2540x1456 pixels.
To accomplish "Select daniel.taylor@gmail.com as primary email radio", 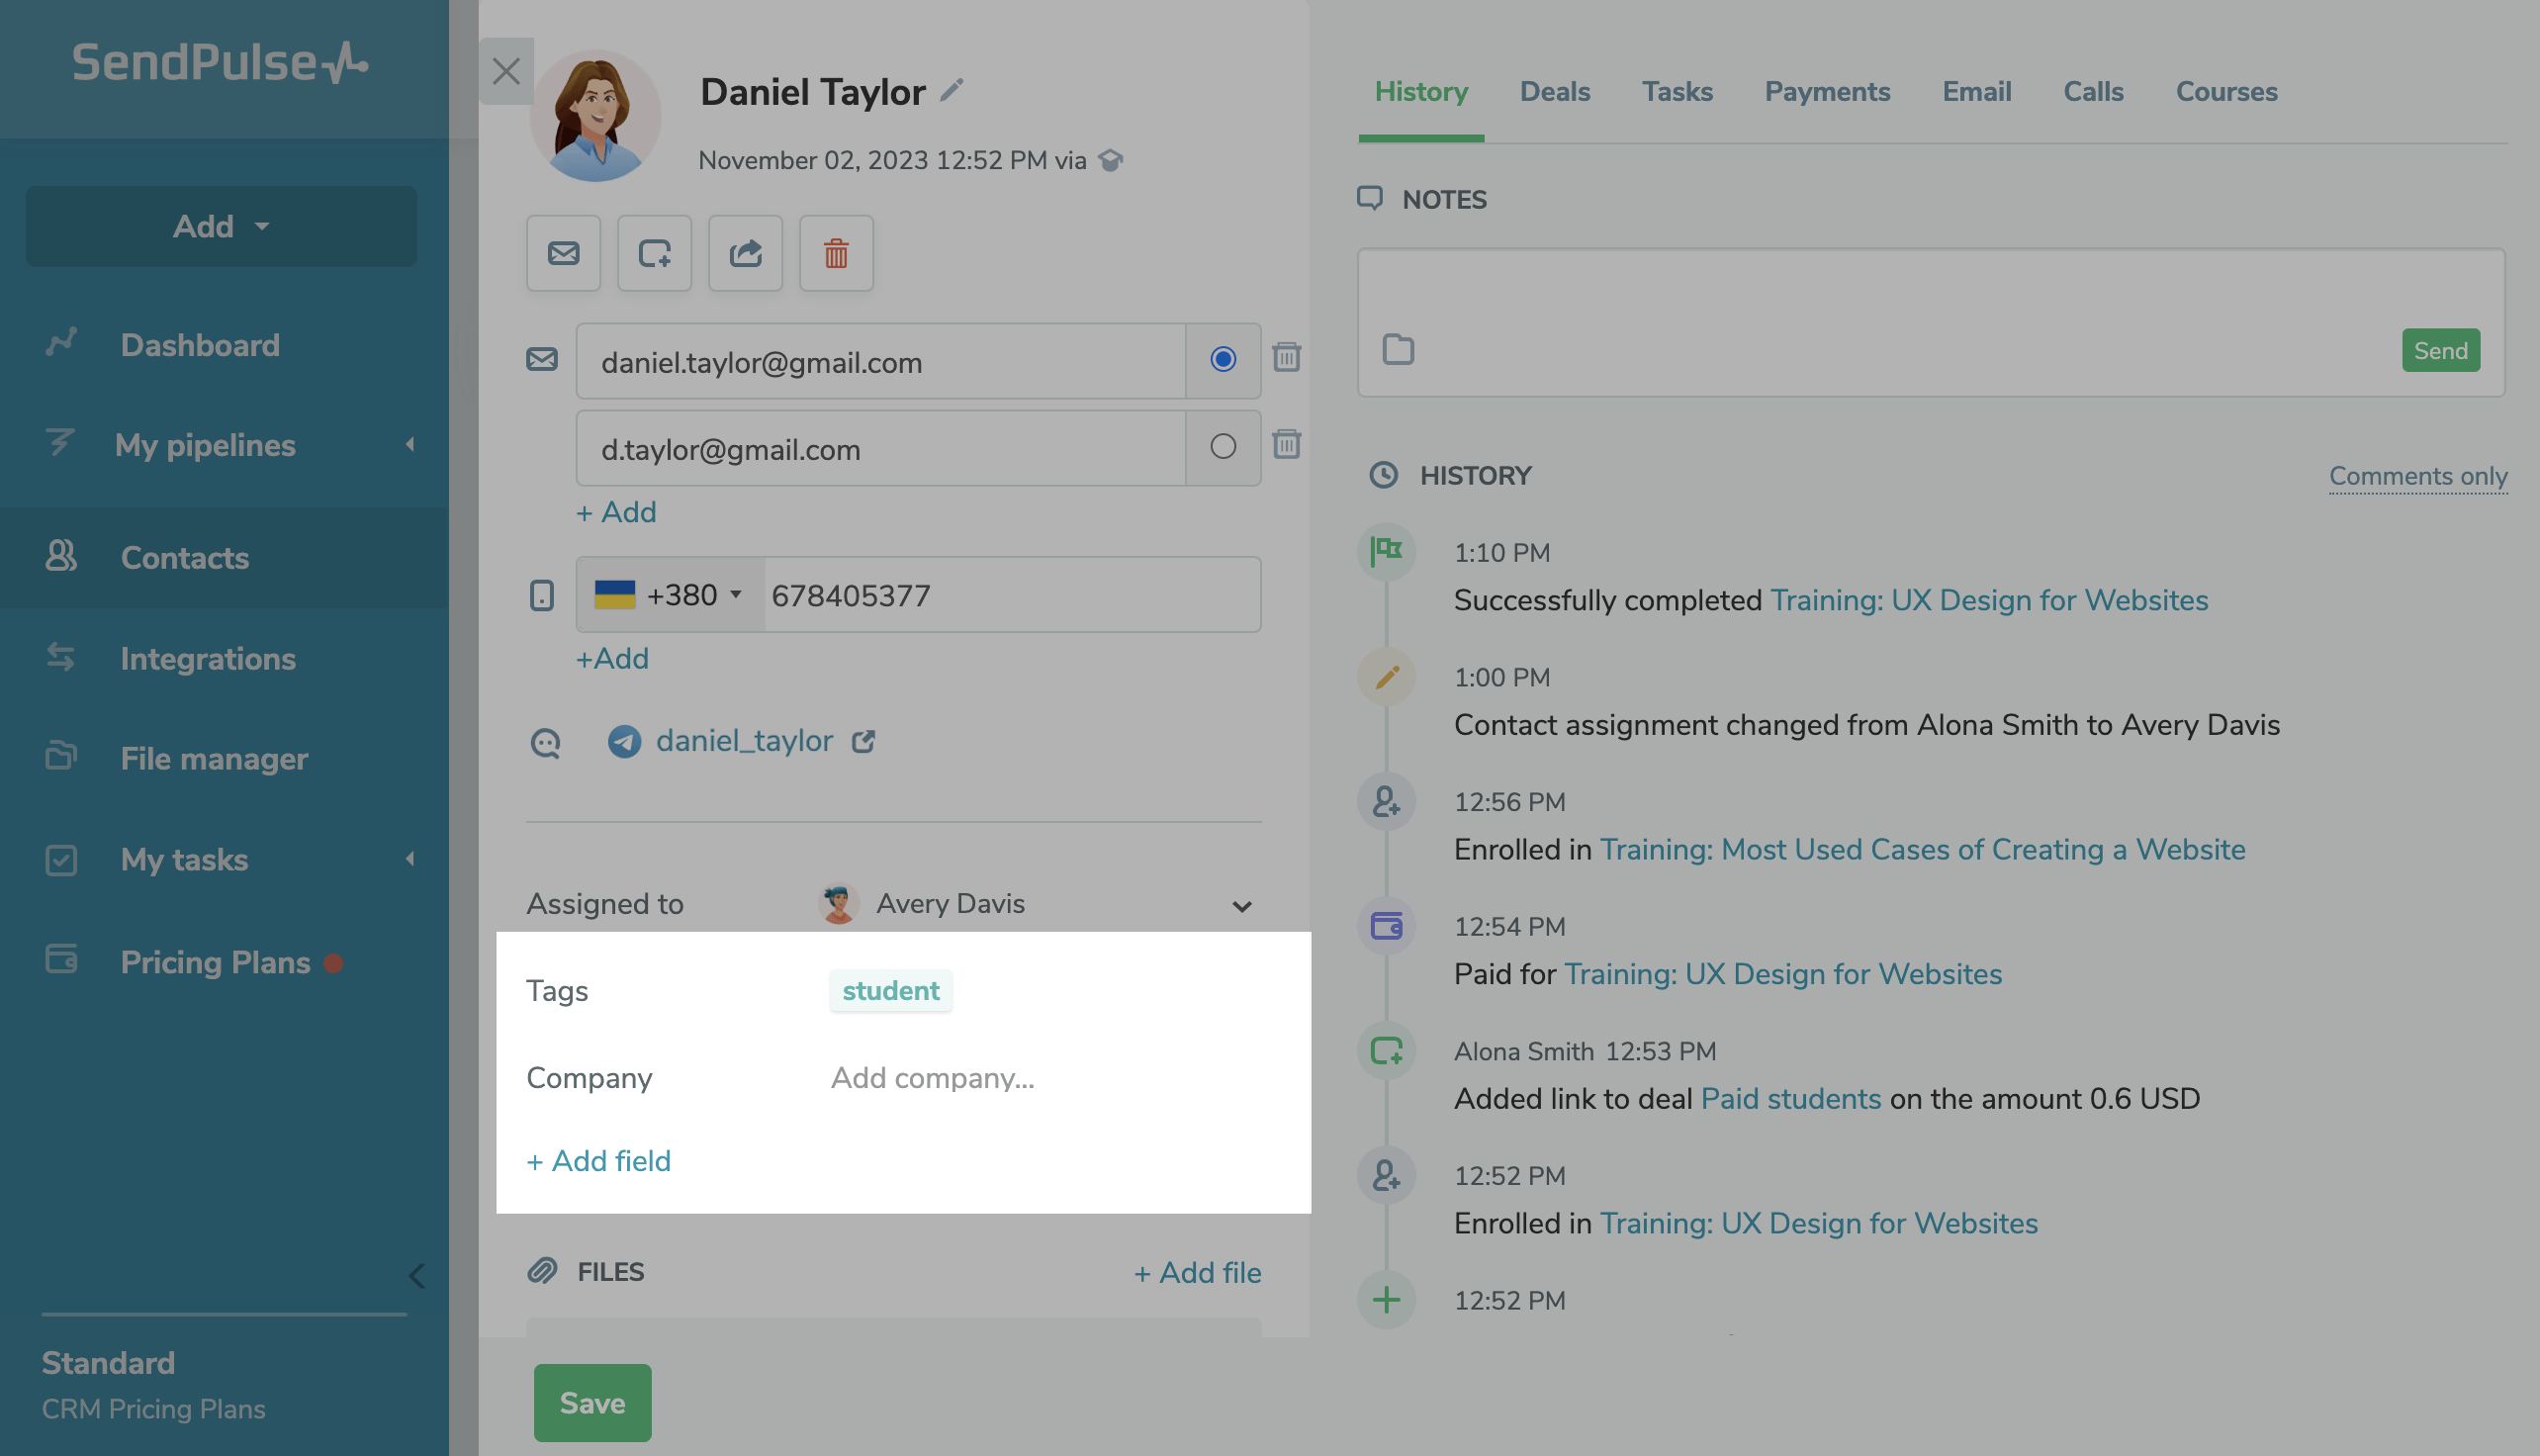I will [x=1222, y=359].
